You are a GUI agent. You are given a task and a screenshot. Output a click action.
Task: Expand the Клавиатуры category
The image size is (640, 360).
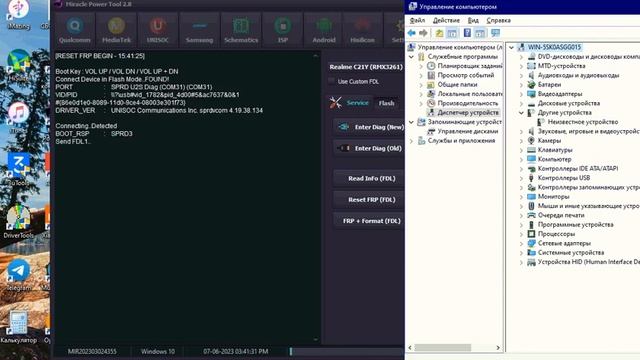point(521,150)
